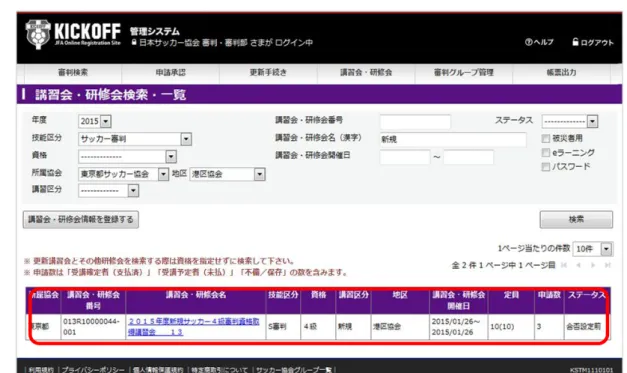Open the 審判グループ管理 menu tab

click(x=464, y=72)
